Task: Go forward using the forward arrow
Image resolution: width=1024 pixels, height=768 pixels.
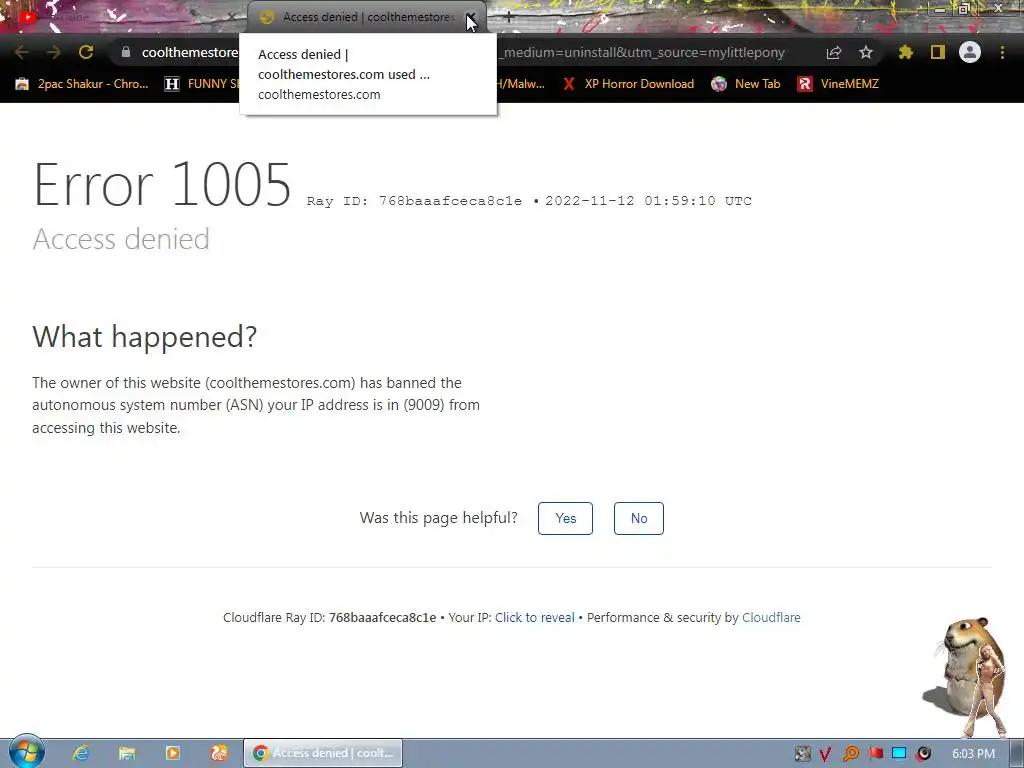Action: 54,52
